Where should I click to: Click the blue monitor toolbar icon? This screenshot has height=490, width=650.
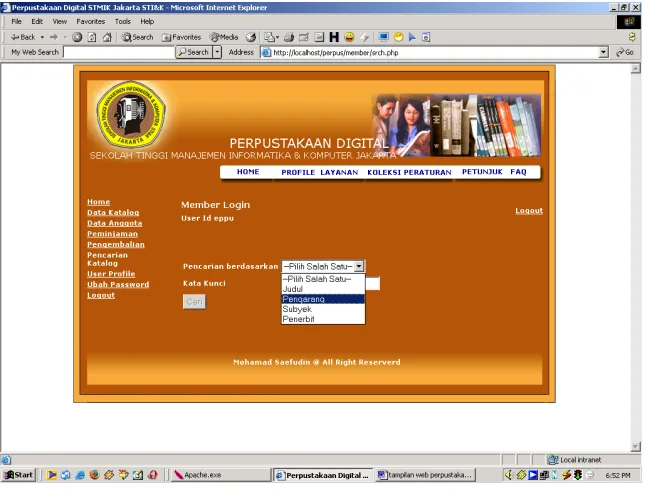[x=383, y=37]
